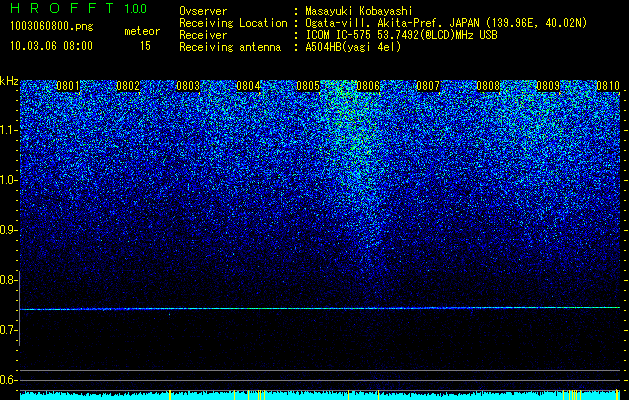Click the 0807 time marker
629x400 pixels.
(428, 86)
